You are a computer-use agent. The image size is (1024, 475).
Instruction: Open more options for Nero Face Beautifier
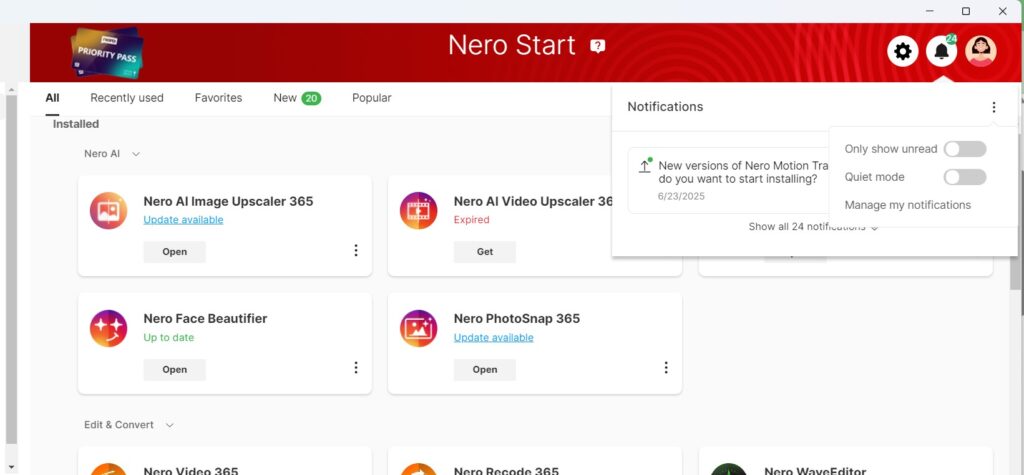coord(356,368)
